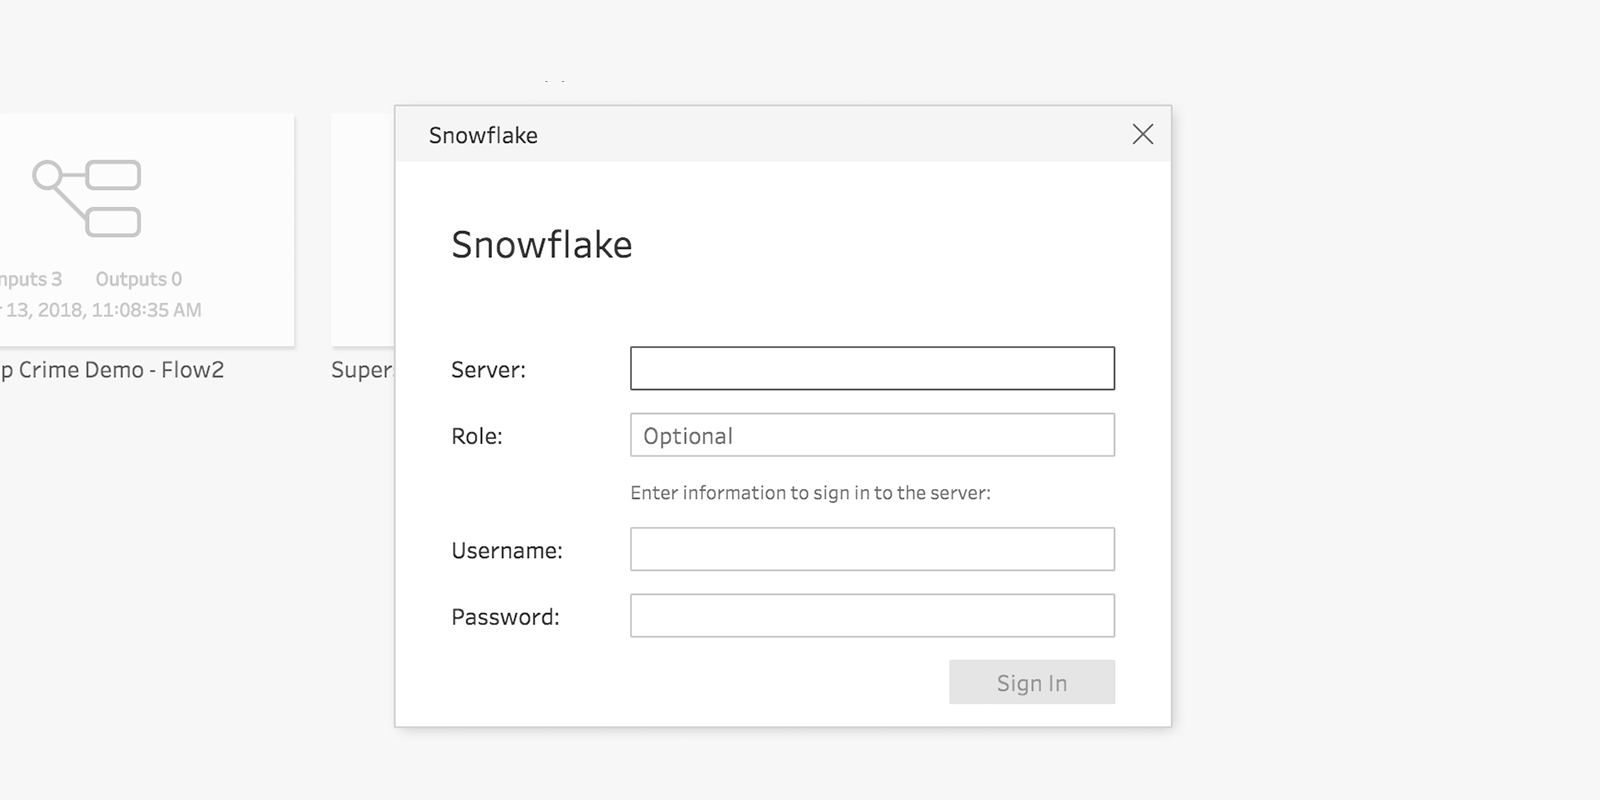1600x800 pixels.
Task: Click the large Snowflake heading
Action: coord(541,245)
